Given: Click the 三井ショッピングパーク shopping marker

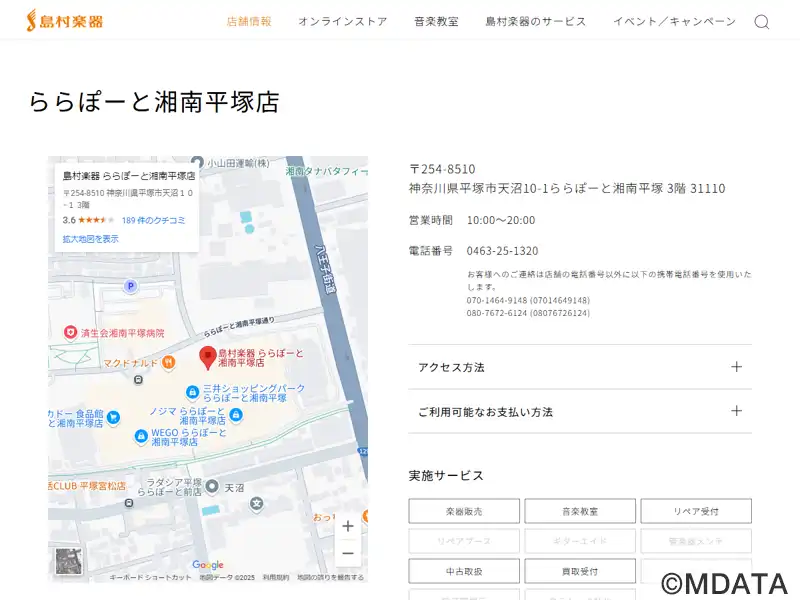Looking at the screenshot, I should pyautogui.click(x=192, y=392).
